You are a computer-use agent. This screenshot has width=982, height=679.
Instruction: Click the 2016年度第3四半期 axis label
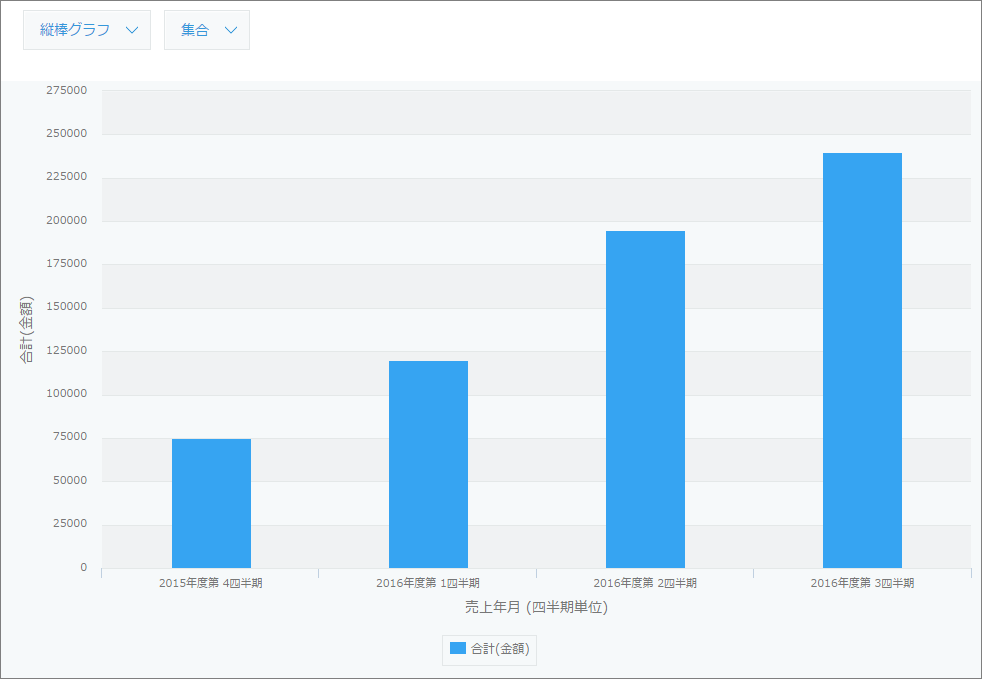[x=863, y=581]
